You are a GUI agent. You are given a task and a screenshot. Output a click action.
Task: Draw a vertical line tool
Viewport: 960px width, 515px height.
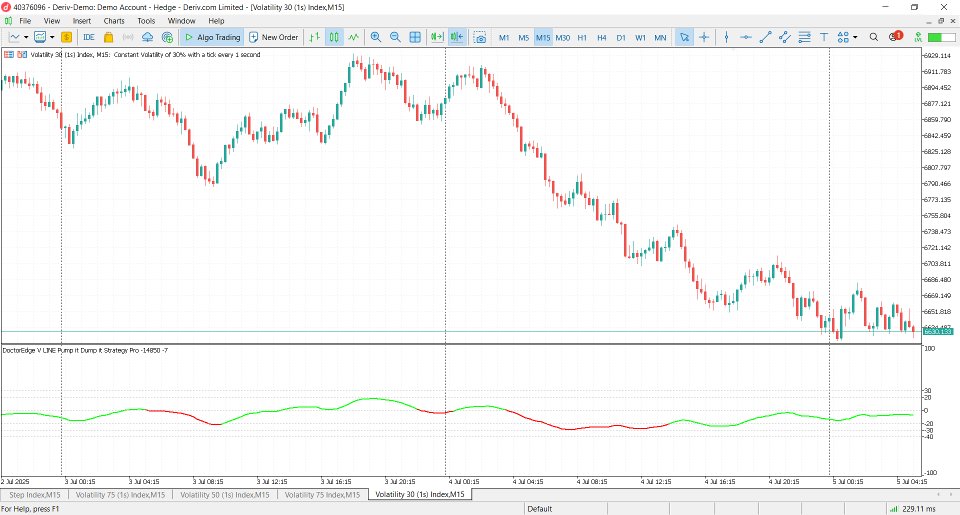coord(726,37)
